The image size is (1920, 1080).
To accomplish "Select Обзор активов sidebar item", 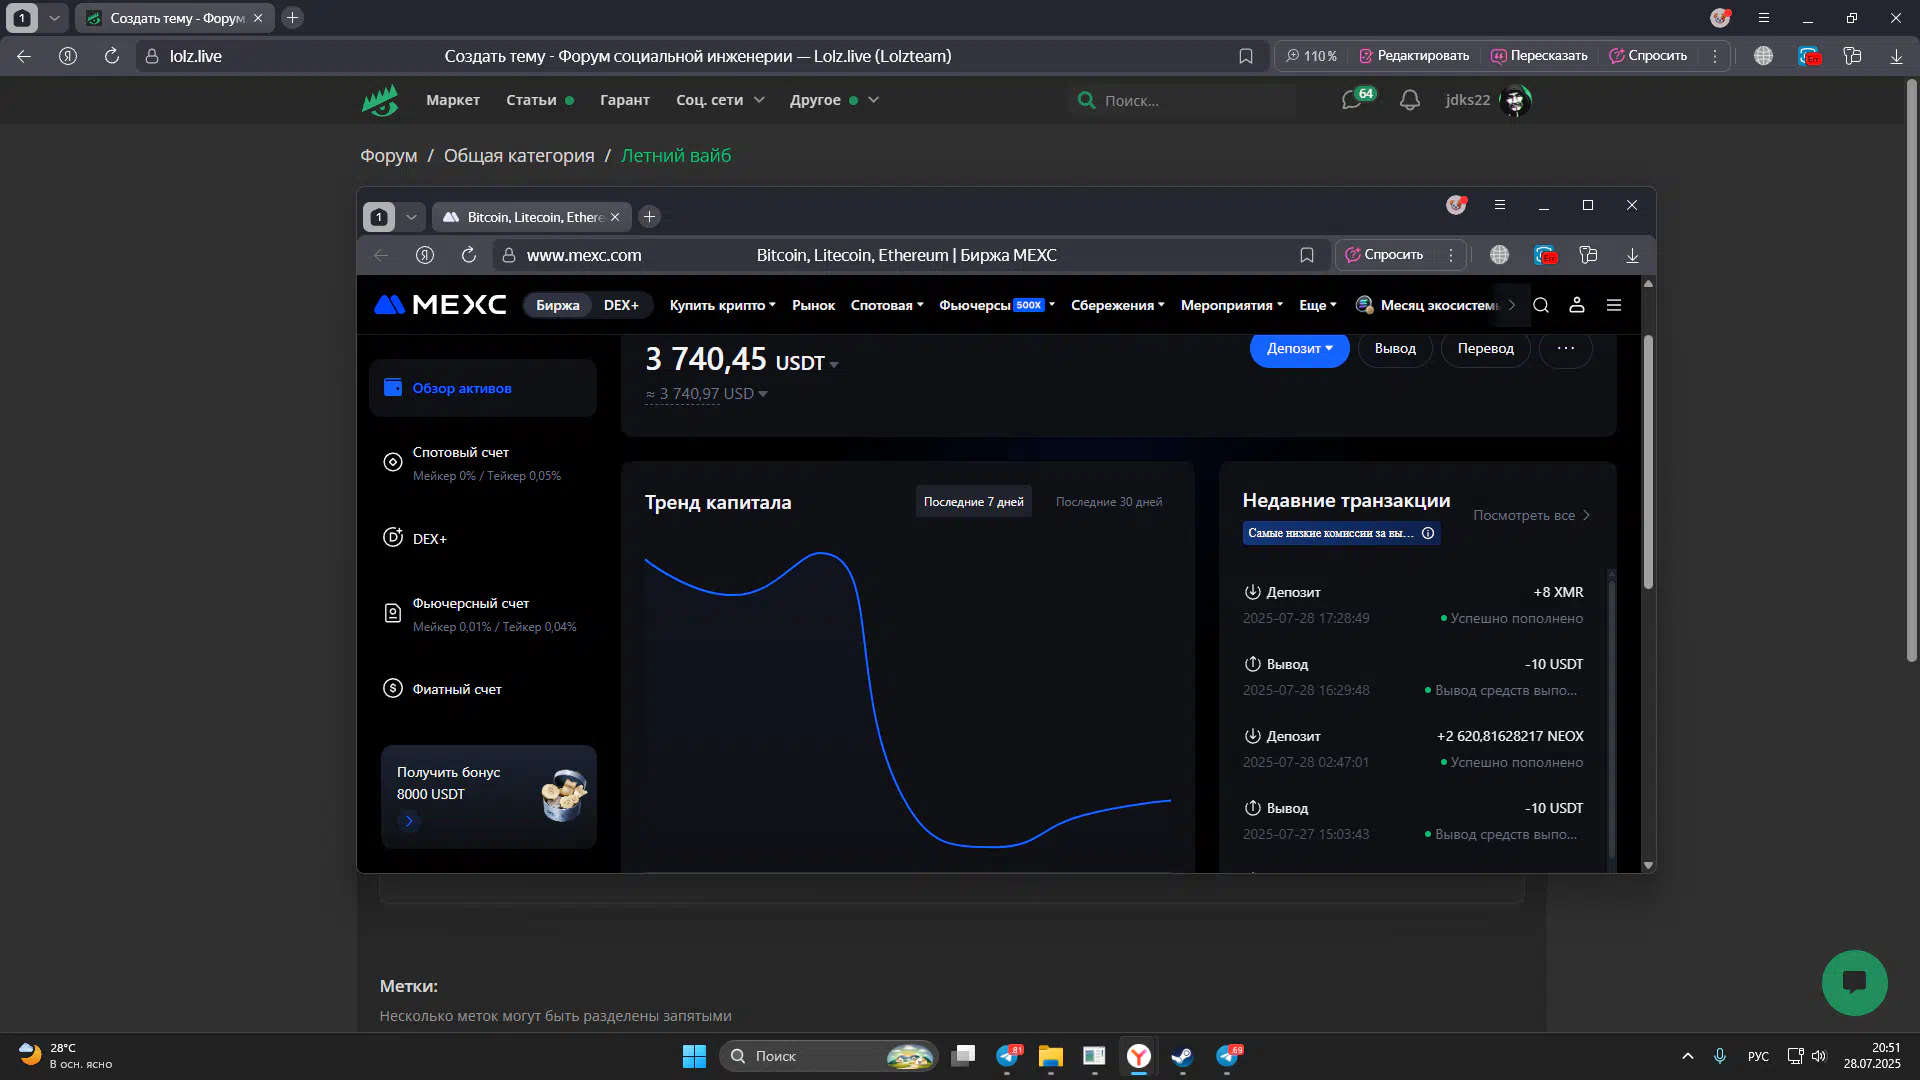I will click(483, 388).
